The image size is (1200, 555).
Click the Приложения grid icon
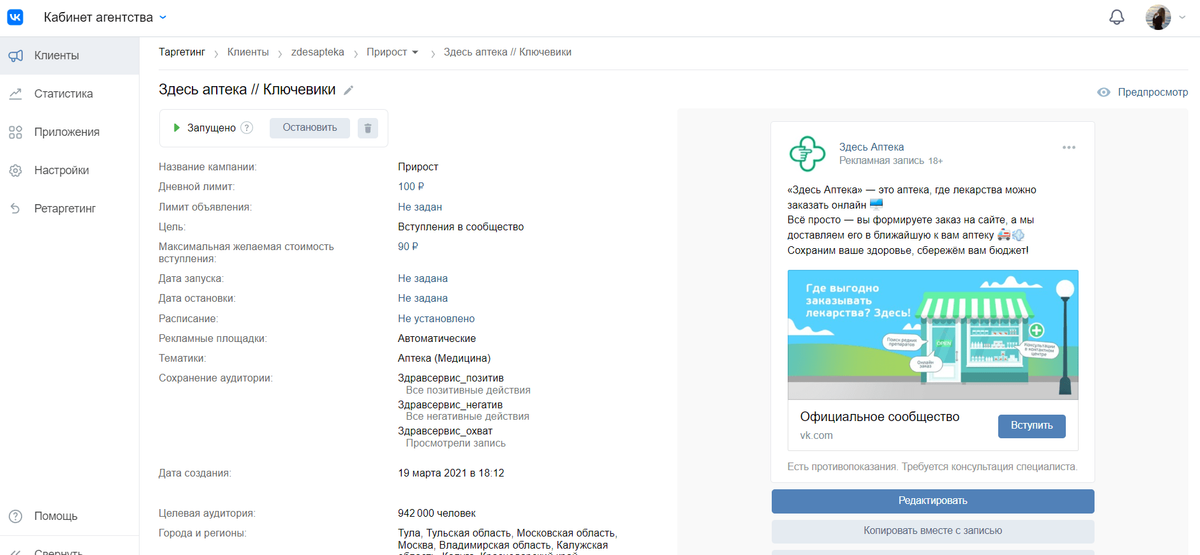coord(16,132)
